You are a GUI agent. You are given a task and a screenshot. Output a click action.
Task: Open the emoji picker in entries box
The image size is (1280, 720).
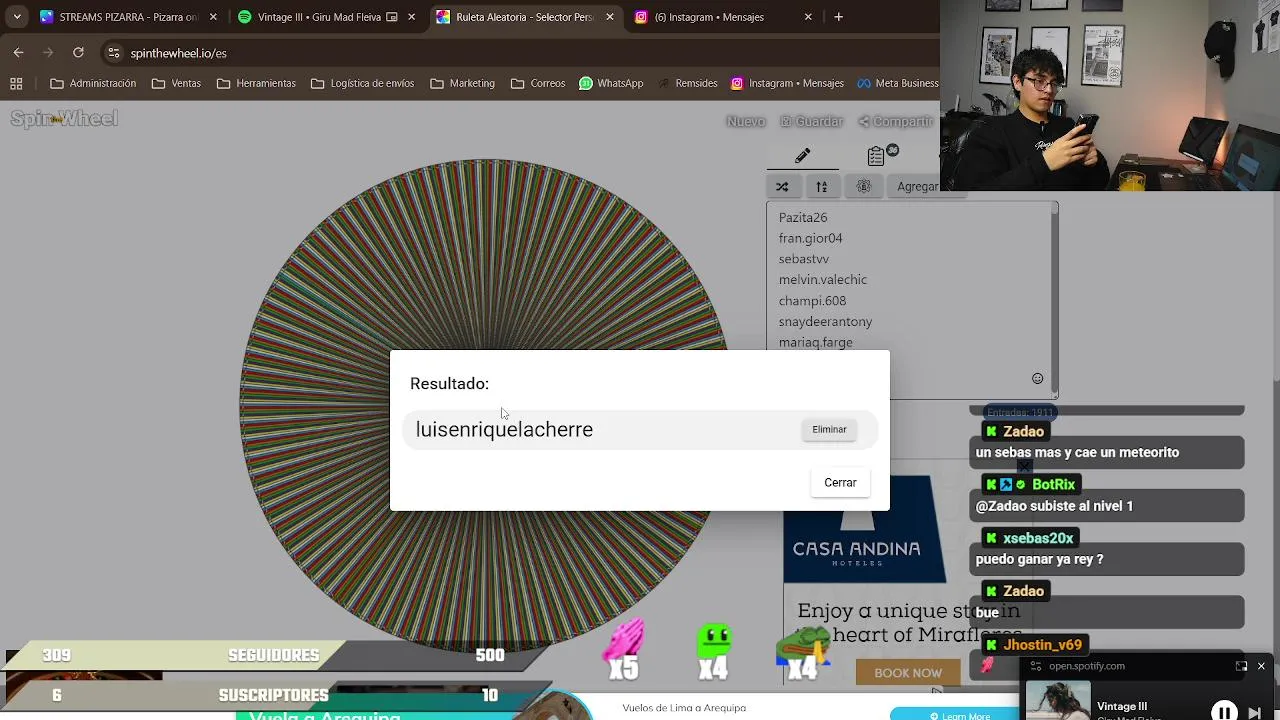tap(1037, 378)
